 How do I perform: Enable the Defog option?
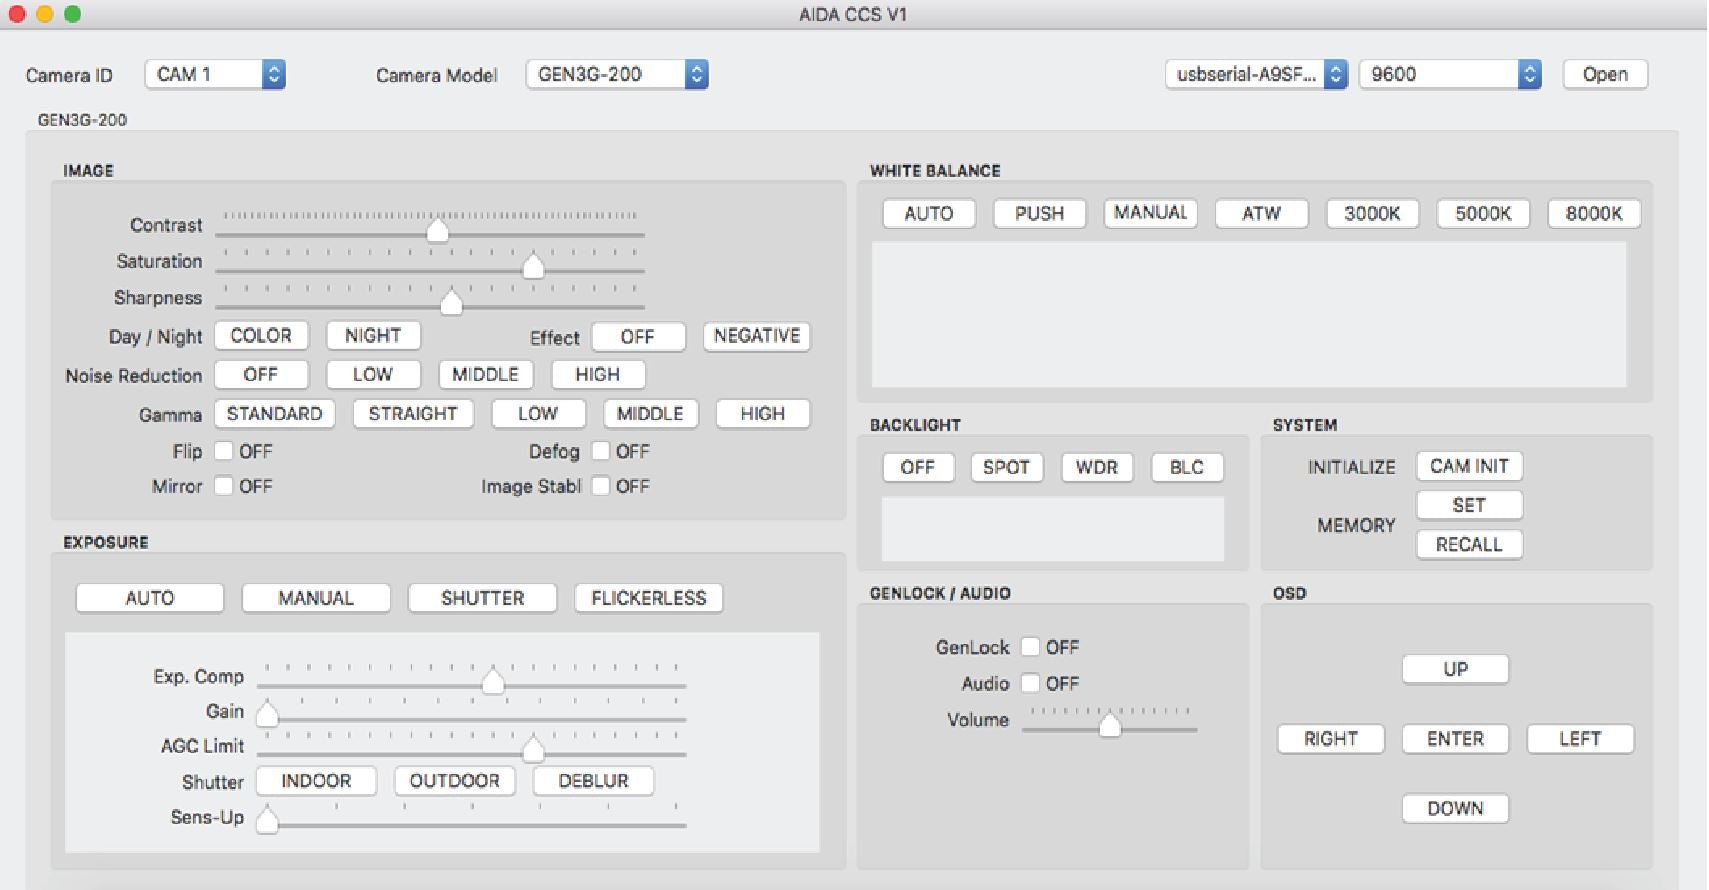click(x=601, y=451)
